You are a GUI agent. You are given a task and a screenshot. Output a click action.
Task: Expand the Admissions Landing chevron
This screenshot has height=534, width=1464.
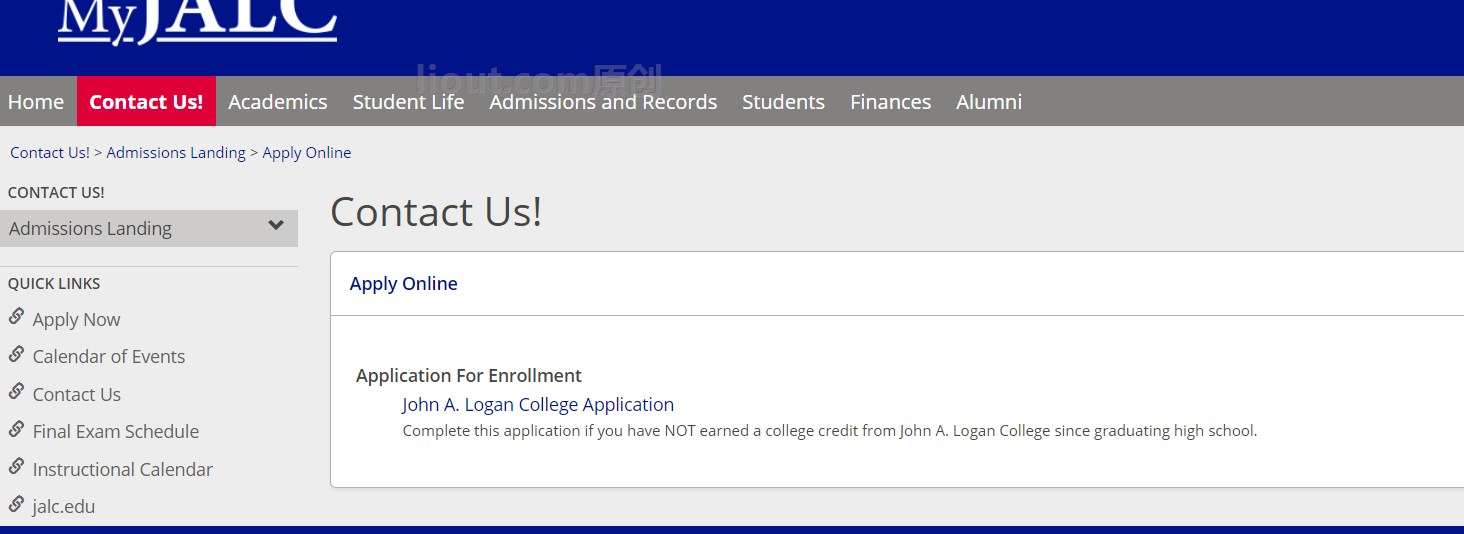[x=276, y=226]
